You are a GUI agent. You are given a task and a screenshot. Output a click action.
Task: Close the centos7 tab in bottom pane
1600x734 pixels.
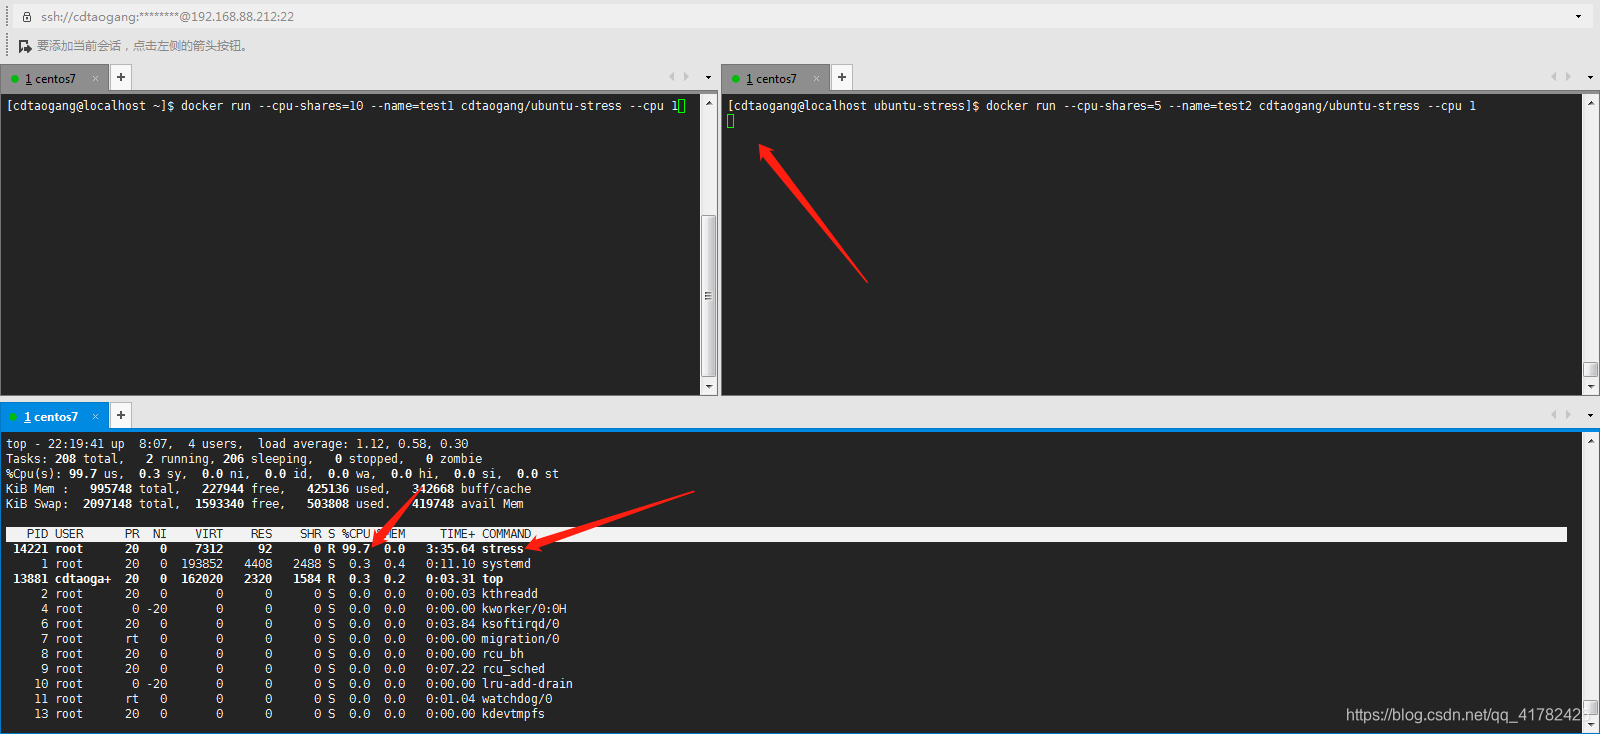click(x=96, y=416)
